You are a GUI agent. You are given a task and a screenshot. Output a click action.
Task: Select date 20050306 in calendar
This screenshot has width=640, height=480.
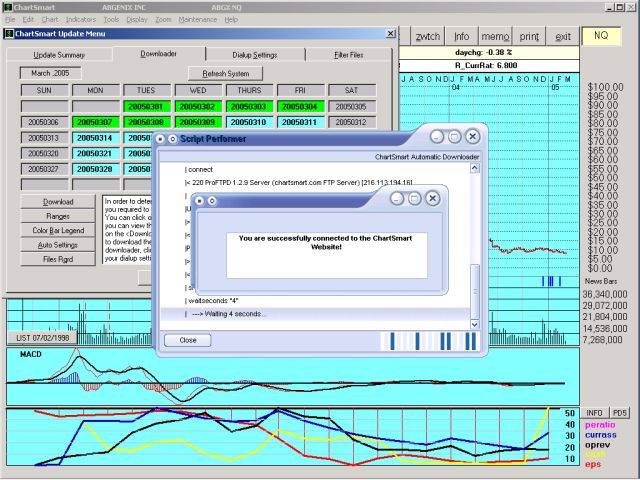coord(43,122)
